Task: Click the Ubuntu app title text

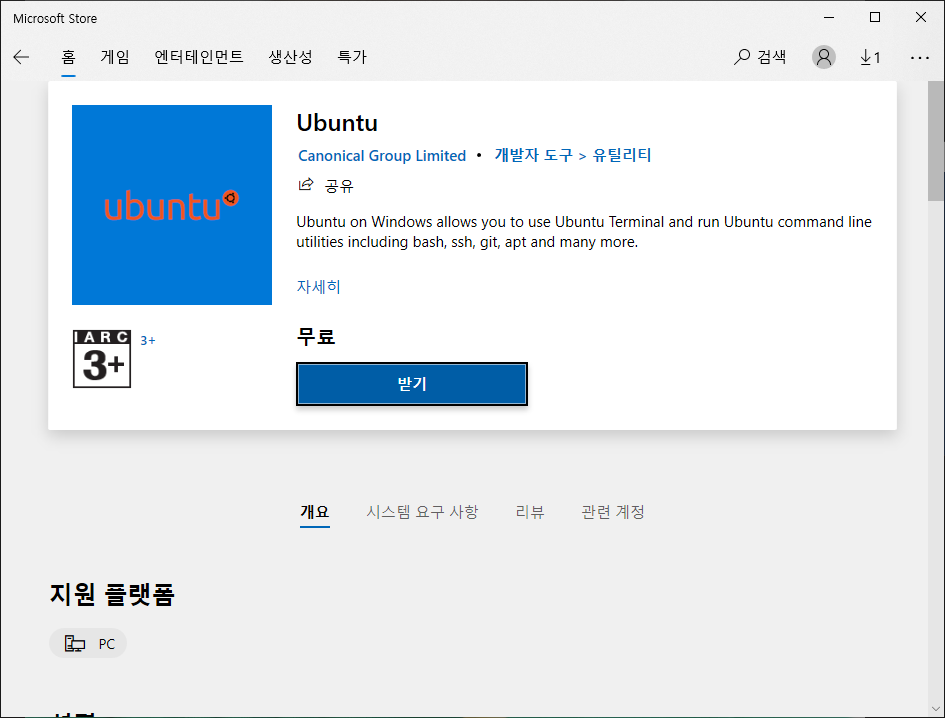Action: tap(337, 123)
